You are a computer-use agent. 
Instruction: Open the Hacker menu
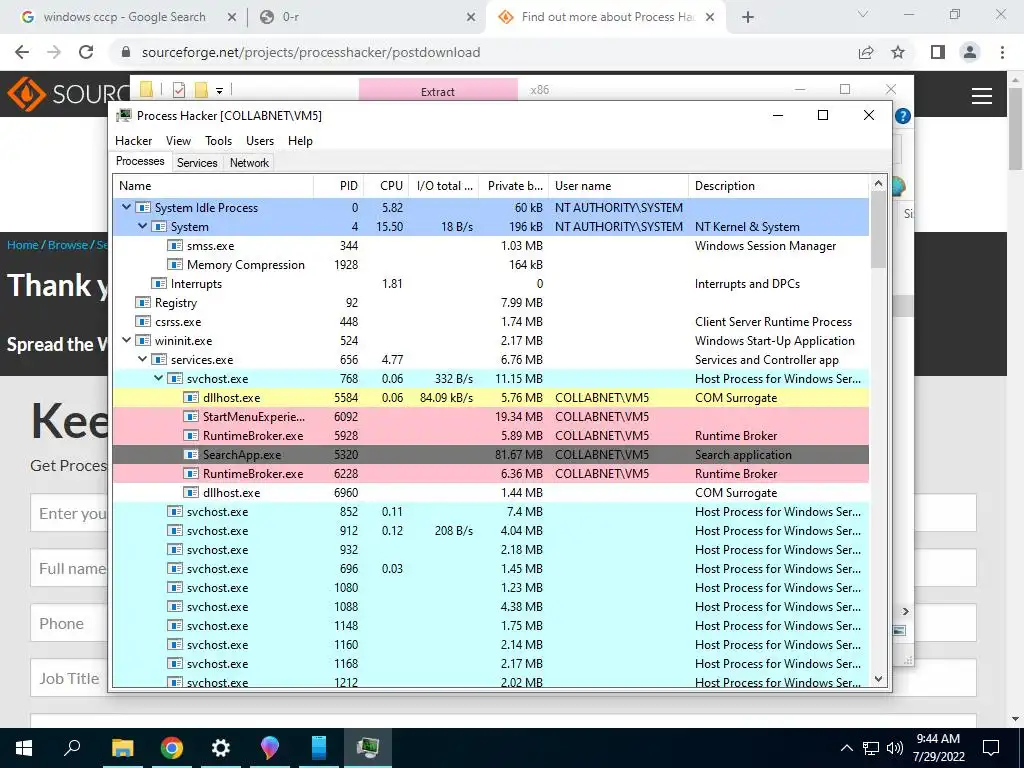click(x=133, y=140)
